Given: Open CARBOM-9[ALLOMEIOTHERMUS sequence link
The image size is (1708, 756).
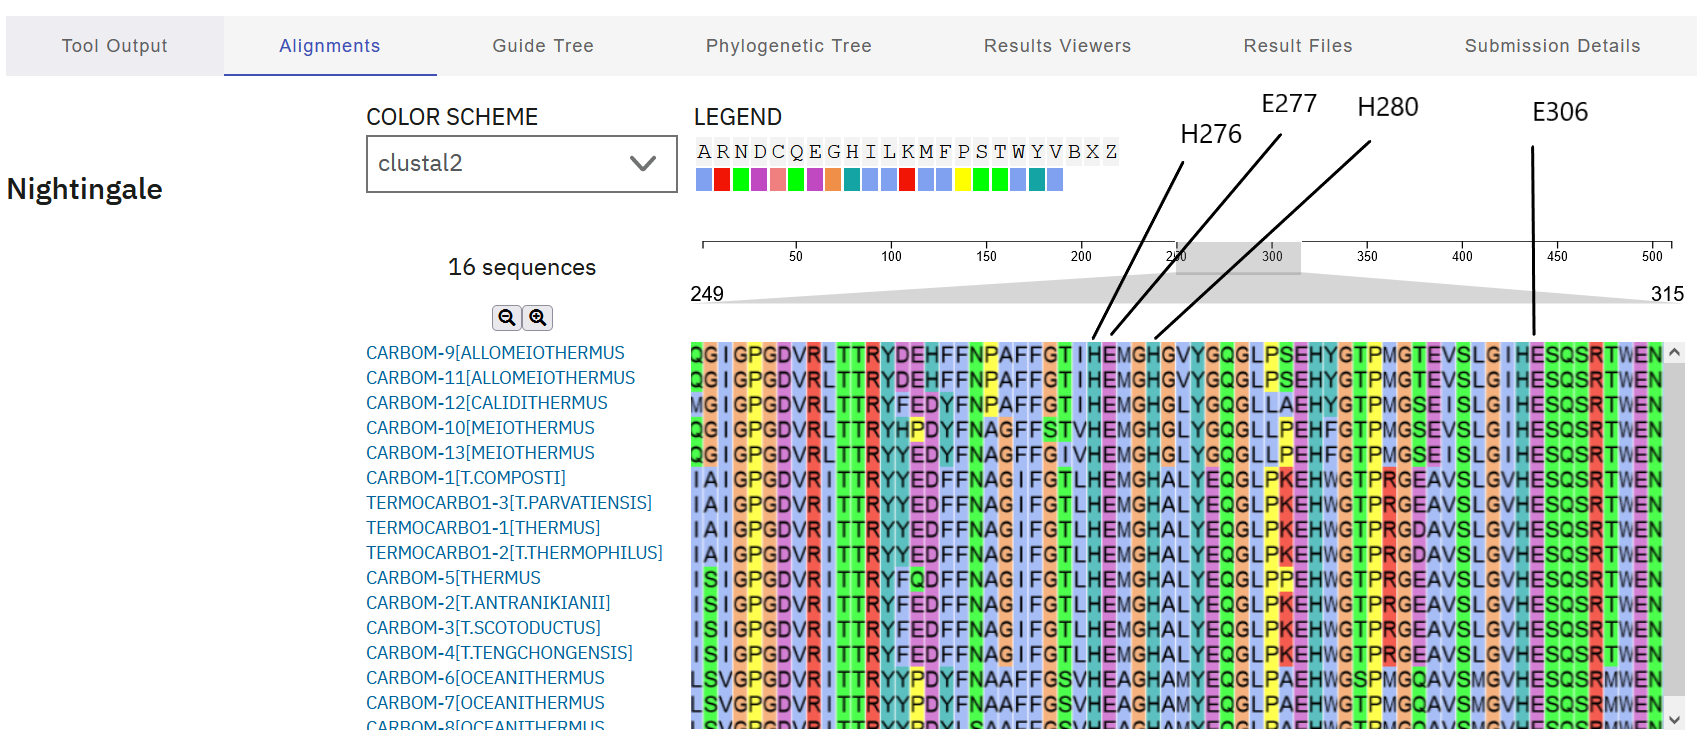Looking at the screenshot, I should tap(495, 353).
